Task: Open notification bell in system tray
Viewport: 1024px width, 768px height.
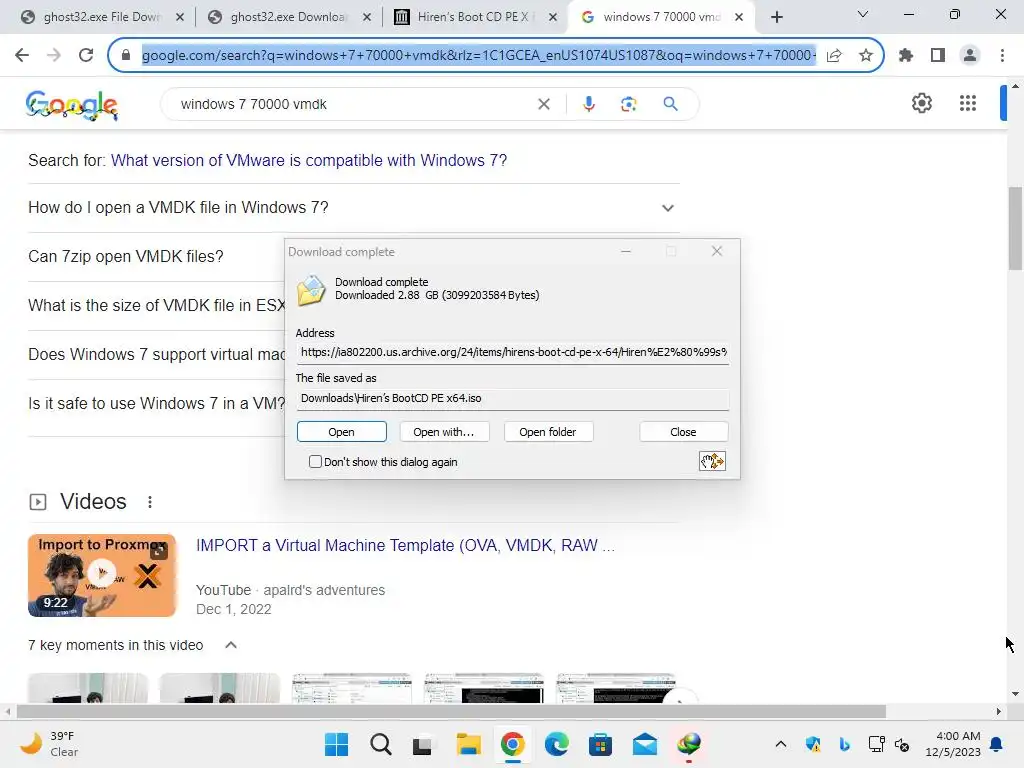Action: pyautogui.click(x=997, y=744)
